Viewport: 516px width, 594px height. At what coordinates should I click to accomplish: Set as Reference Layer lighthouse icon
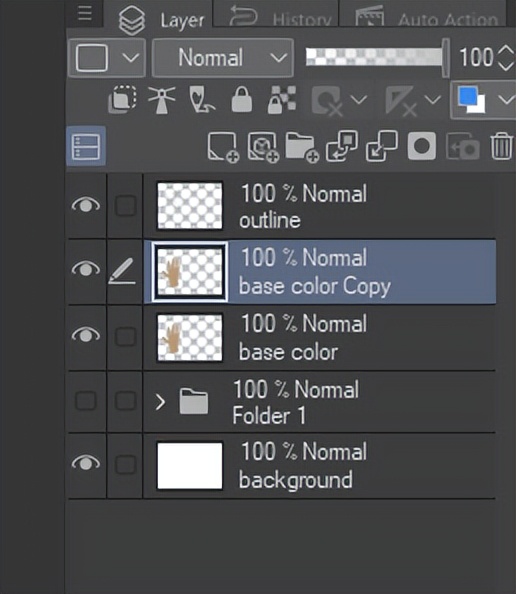point(162,100)
